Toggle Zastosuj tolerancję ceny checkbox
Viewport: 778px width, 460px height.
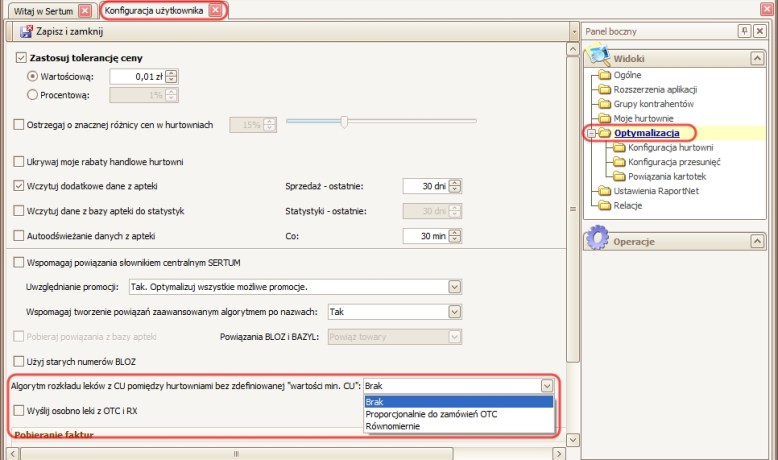(22, 59)
